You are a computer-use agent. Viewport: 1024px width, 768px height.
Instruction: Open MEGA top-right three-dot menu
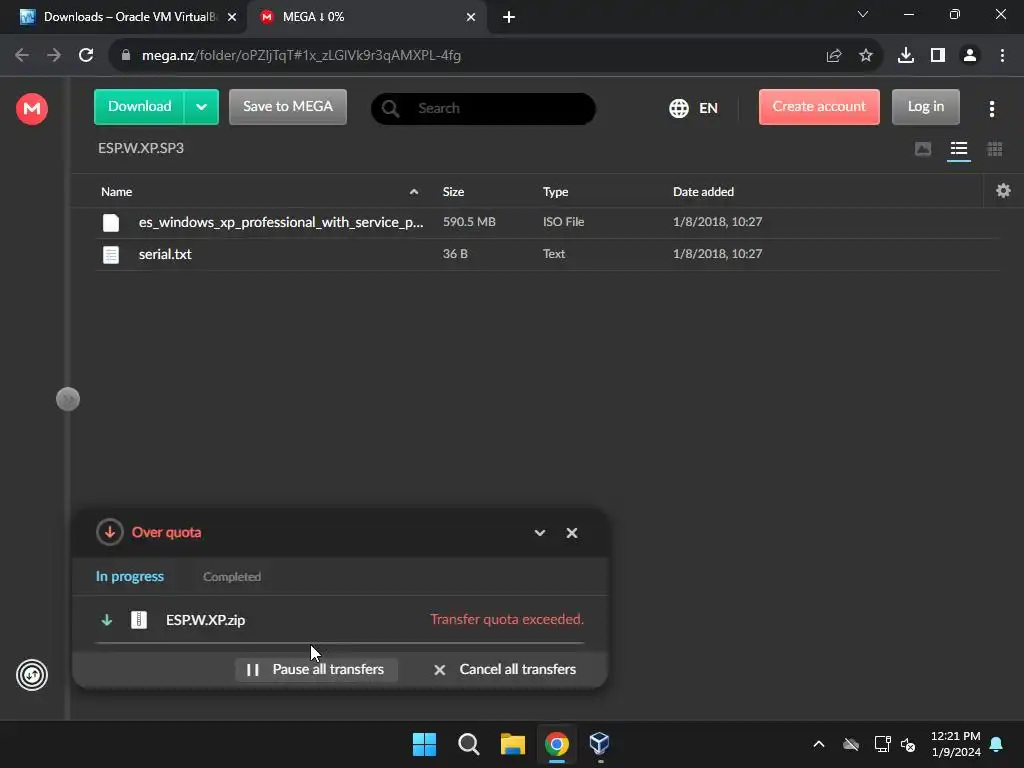click(x=991, y=108)
